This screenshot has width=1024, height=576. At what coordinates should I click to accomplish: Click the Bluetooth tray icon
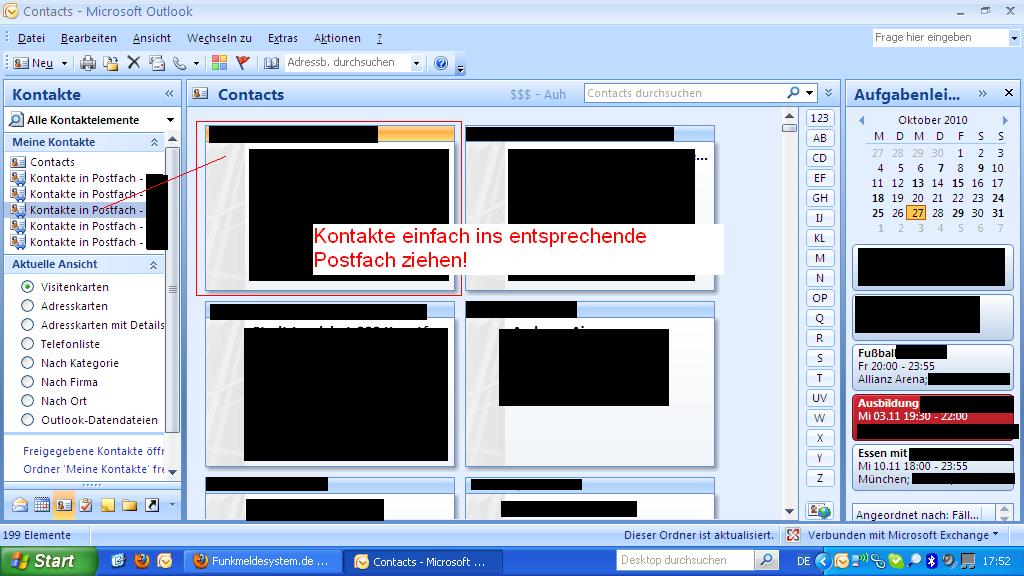(932, 561)
